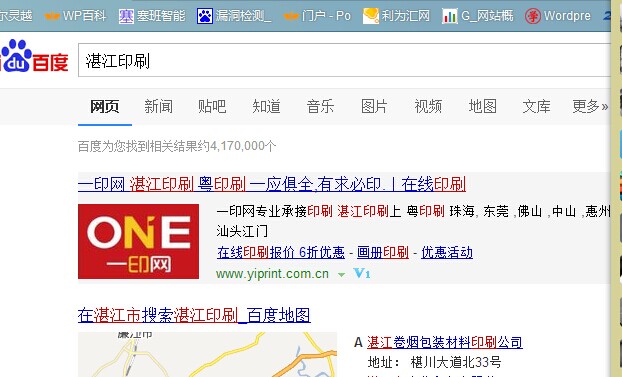Click the result count text 4,170,000个
This screenshot has width=622, height=377.
[243, 146]
